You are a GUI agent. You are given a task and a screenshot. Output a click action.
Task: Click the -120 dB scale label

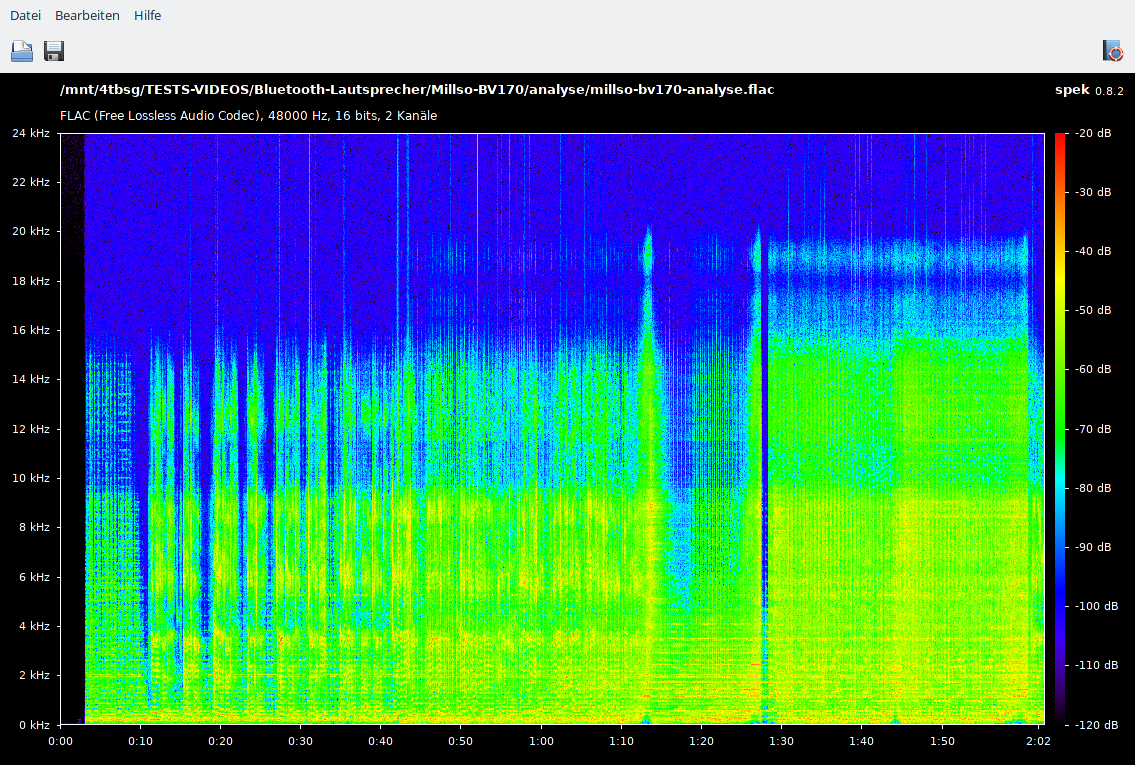1096,724
